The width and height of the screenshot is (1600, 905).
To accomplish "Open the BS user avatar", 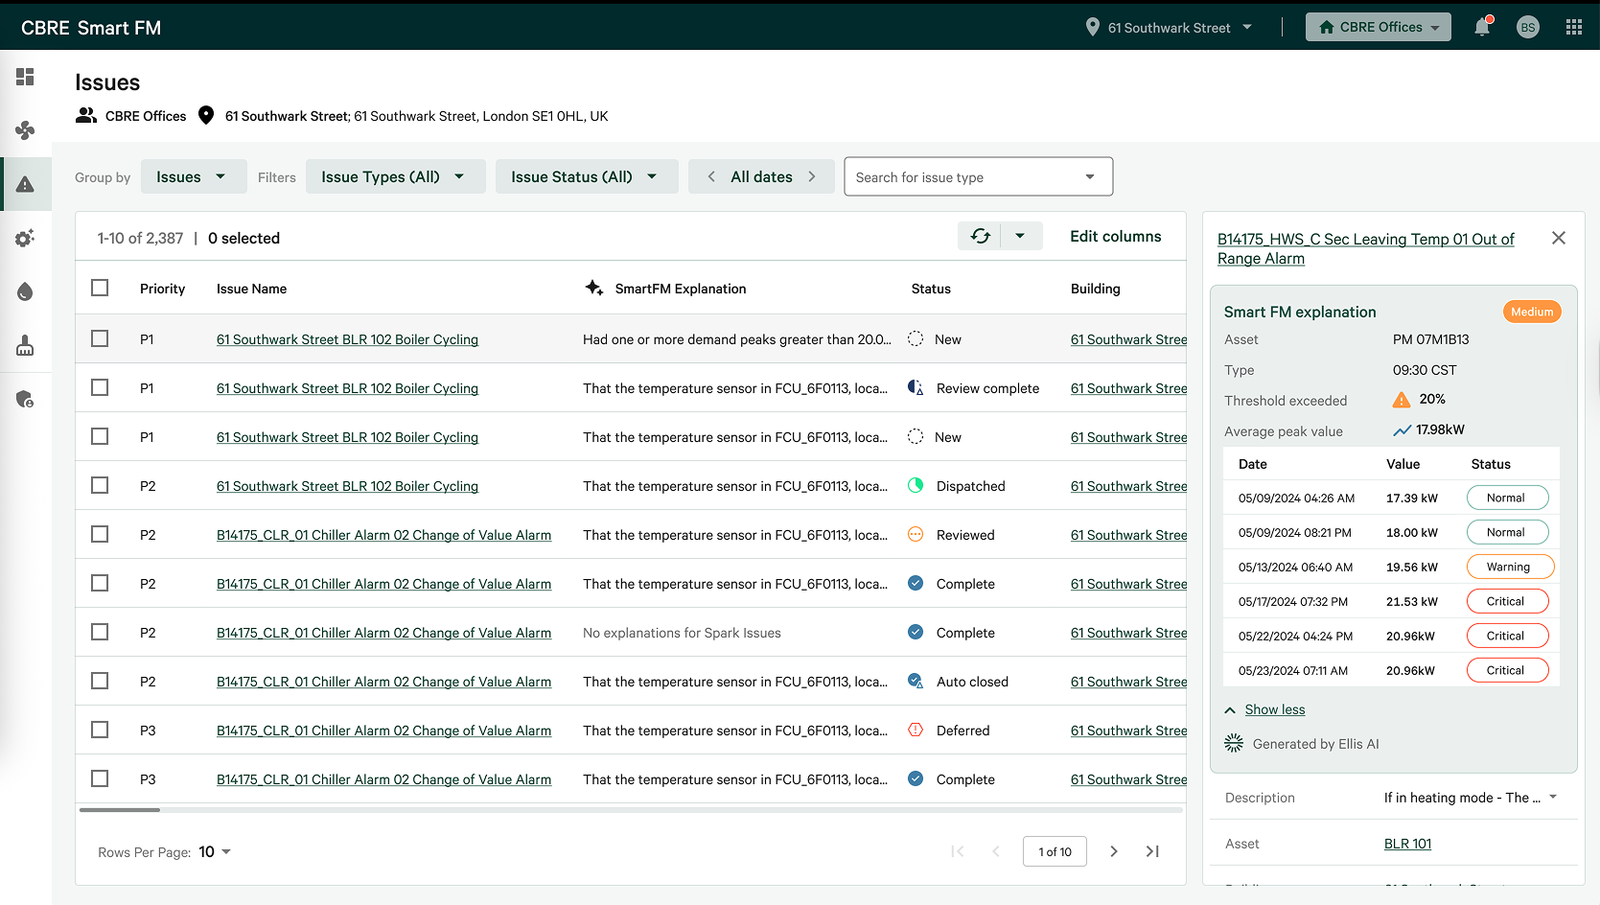I will point(1527,27).
